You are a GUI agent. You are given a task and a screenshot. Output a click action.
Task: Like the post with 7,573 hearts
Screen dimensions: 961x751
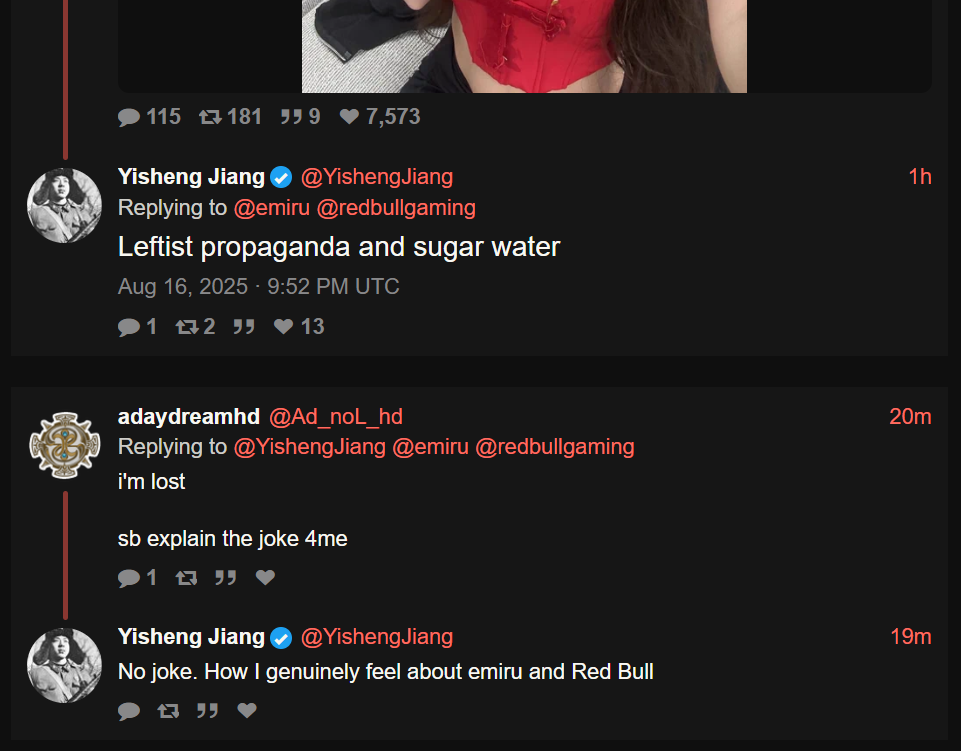coord(380,116)
